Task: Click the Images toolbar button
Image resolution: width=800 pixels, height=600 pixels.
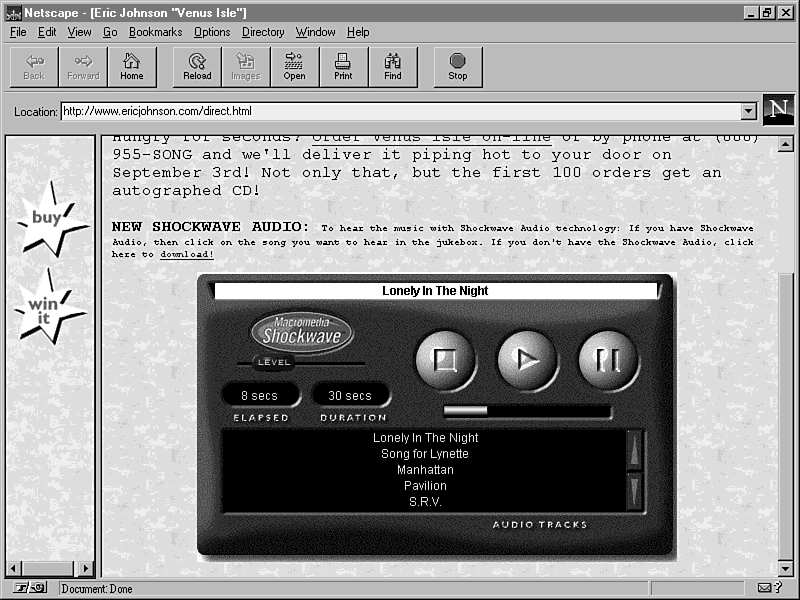Action: pyautogui.click(x=246, y=67)
